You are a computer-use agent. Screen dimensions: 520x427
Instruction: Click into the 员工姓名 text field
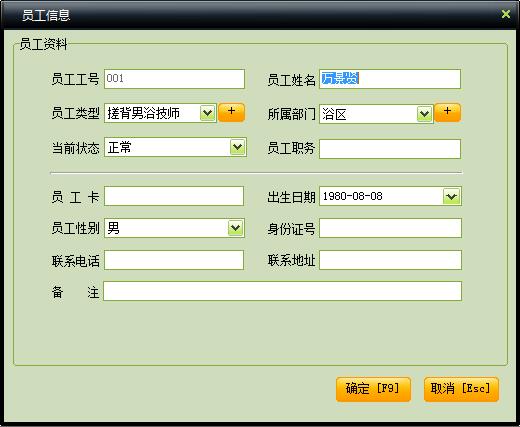tap(390, 79)
